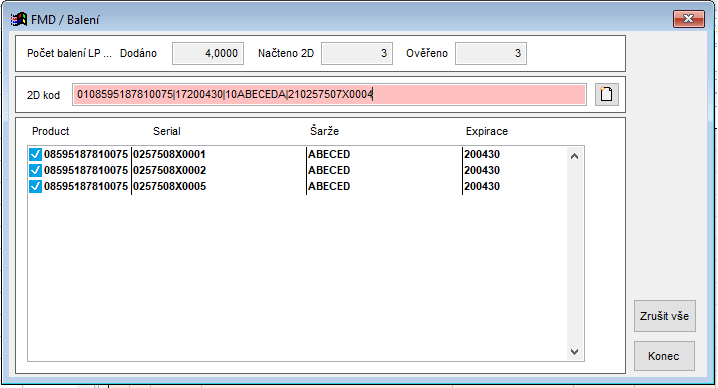Image resolution: width=718 pixels, height=388 pixels.
Task: Click the Ověřeno value field
Action: coord(490,53)
